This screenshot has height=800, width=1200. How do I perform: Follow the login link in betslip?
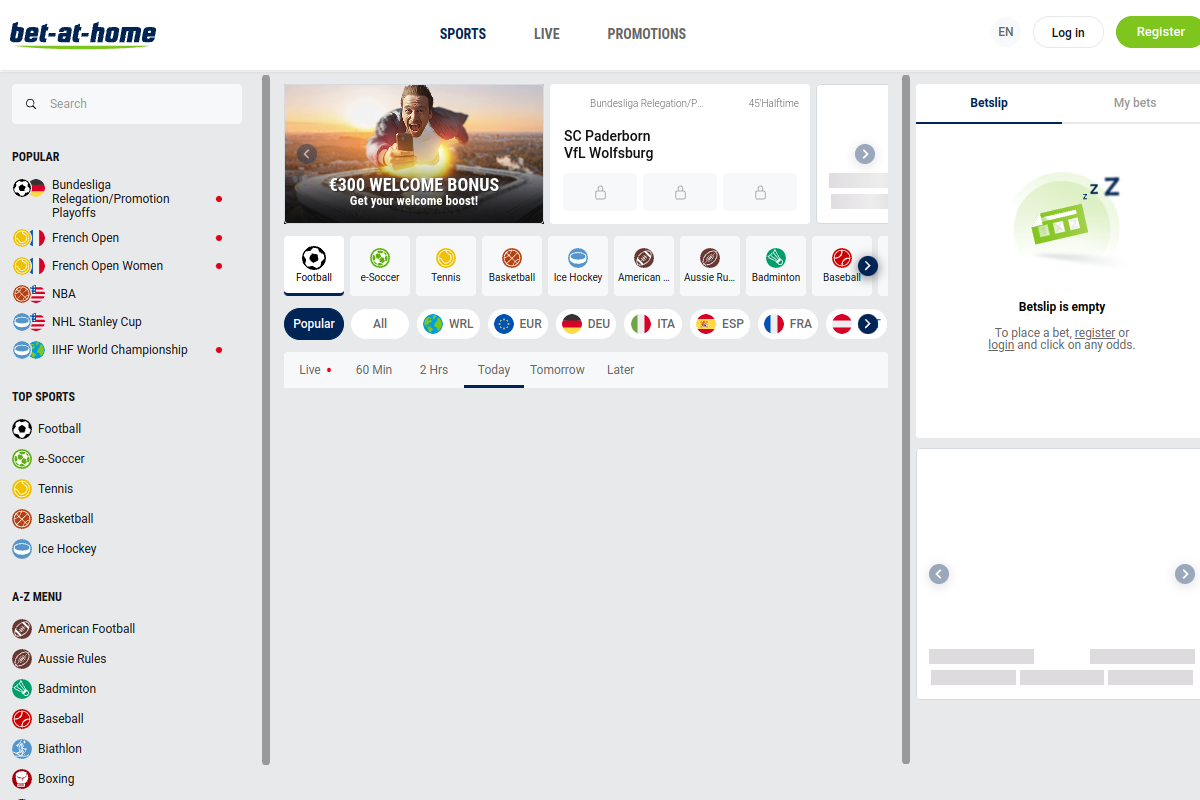click(1001, 345)
